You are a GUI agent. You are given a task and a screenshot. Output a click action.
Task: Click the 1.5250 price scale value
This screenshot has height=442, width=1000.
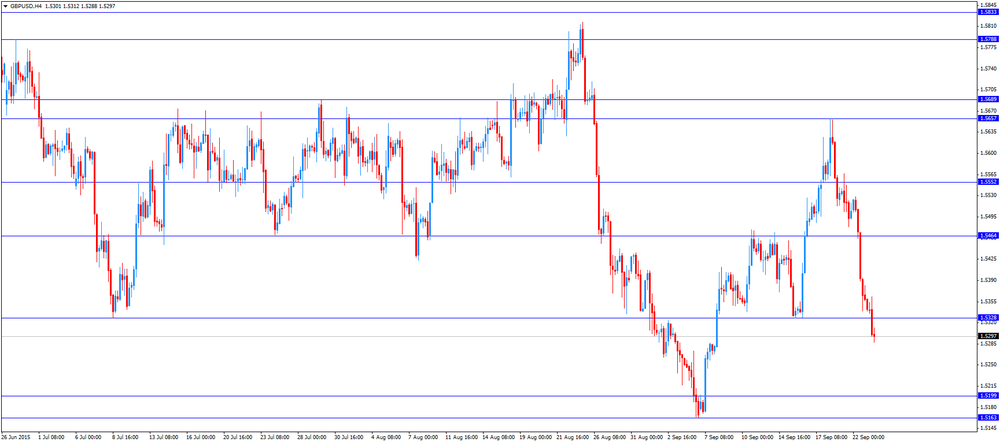989,365
